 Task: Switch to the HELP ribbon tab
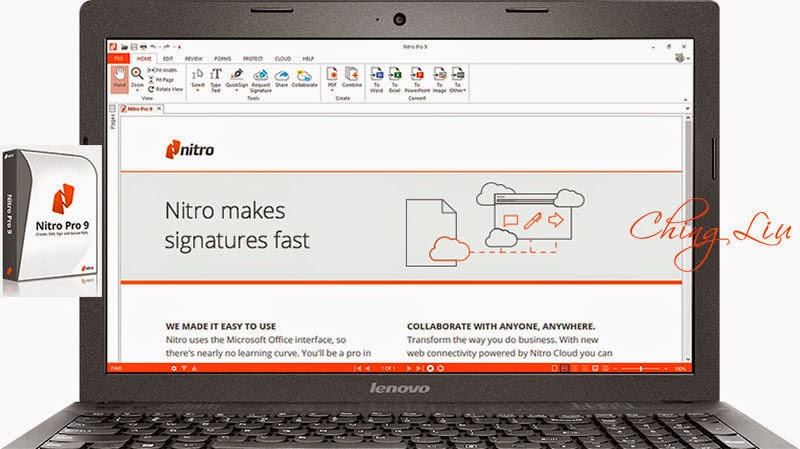pyautogui.click(x=308, y=59)
